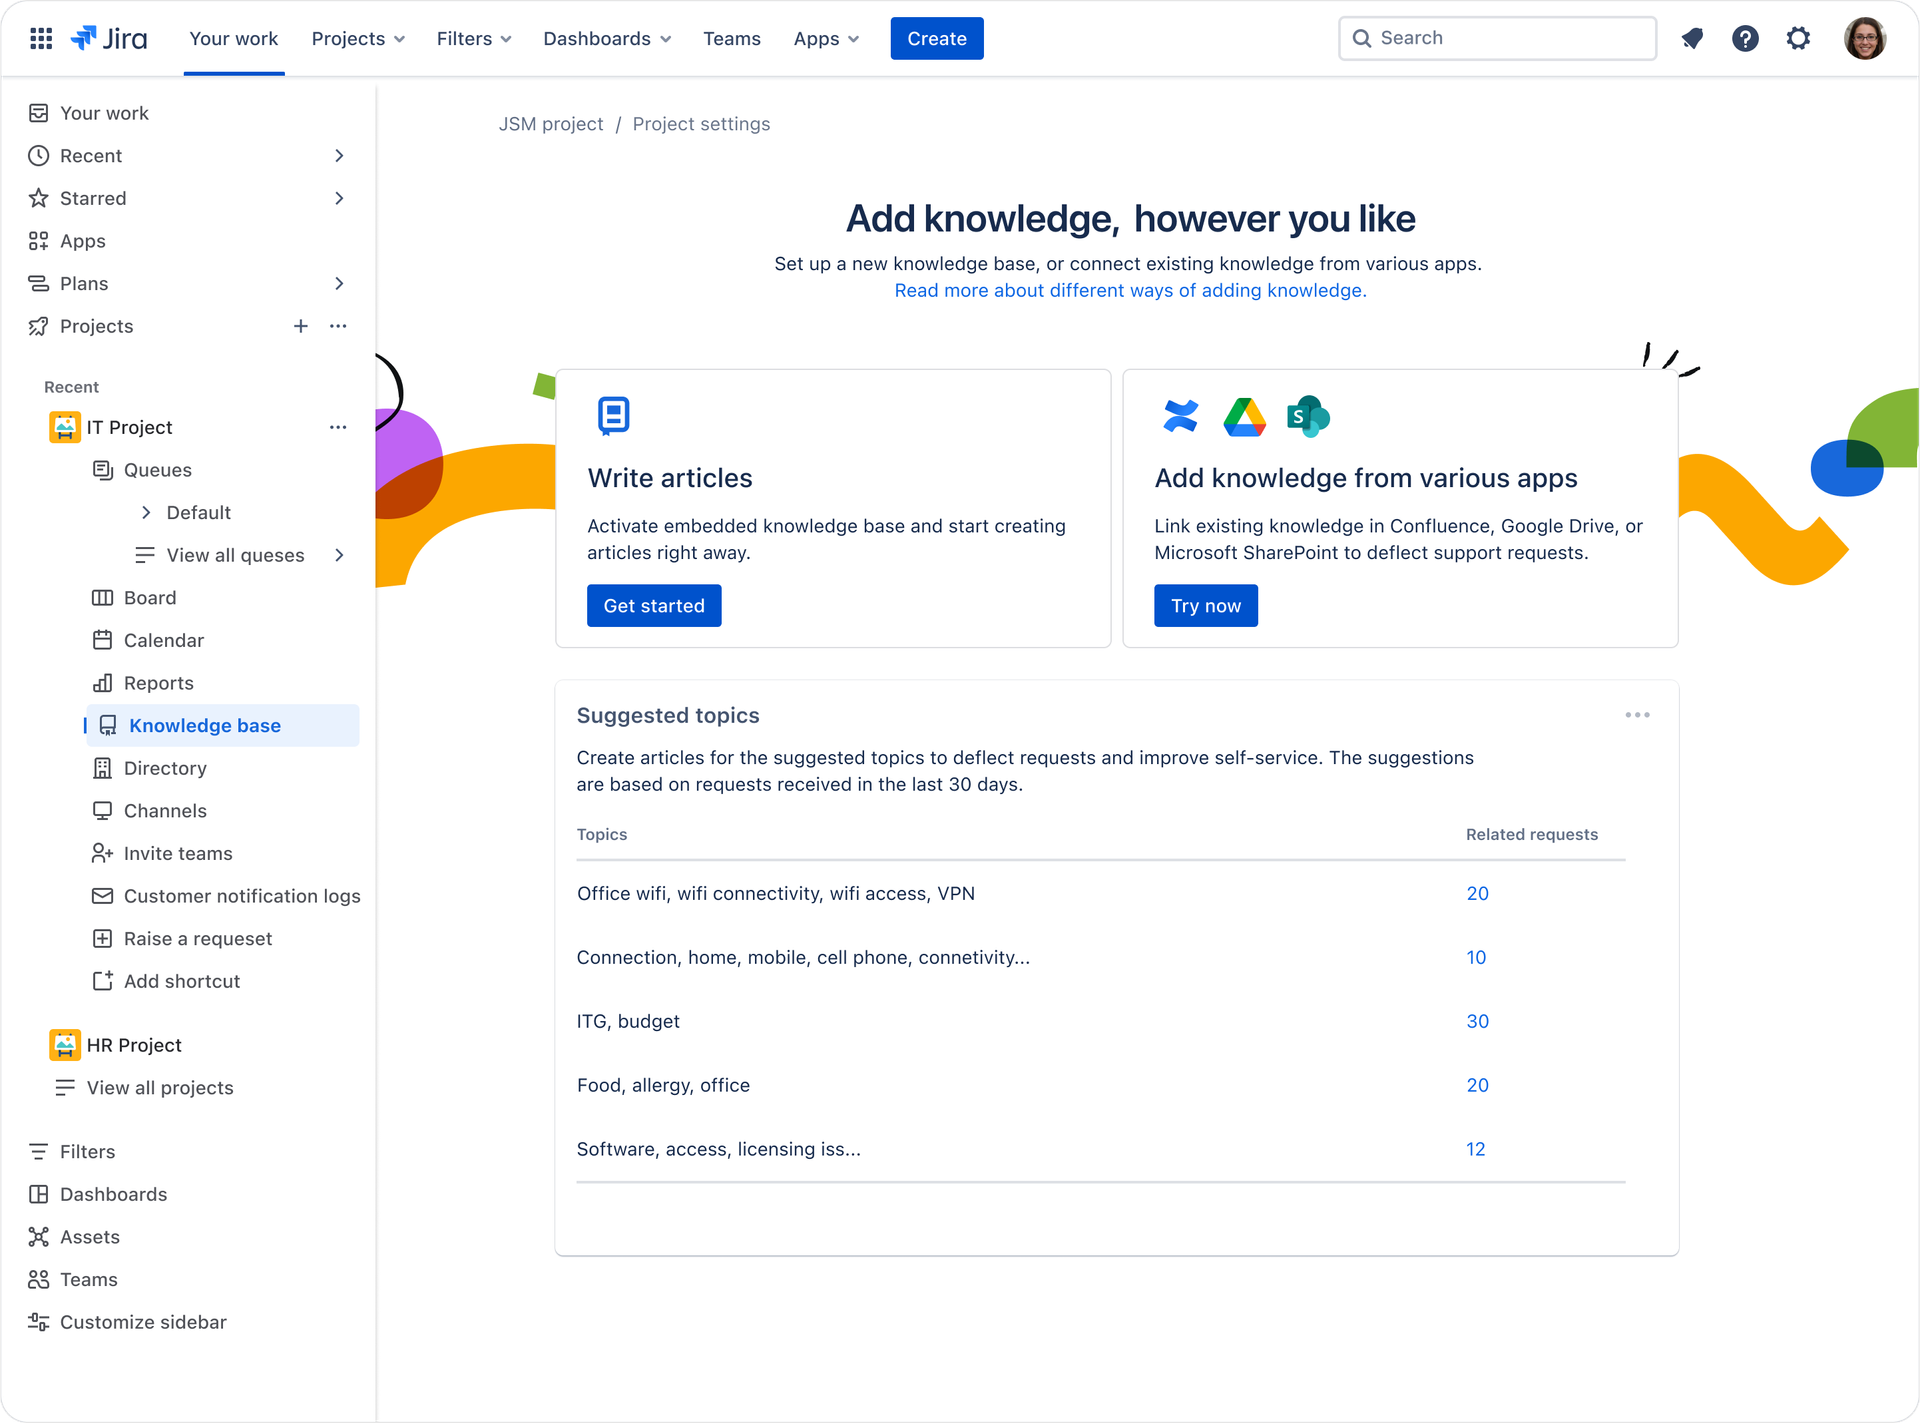Open Your work in the sidebar
This screenshot has height=1423, width=1920.
(88, 113)
